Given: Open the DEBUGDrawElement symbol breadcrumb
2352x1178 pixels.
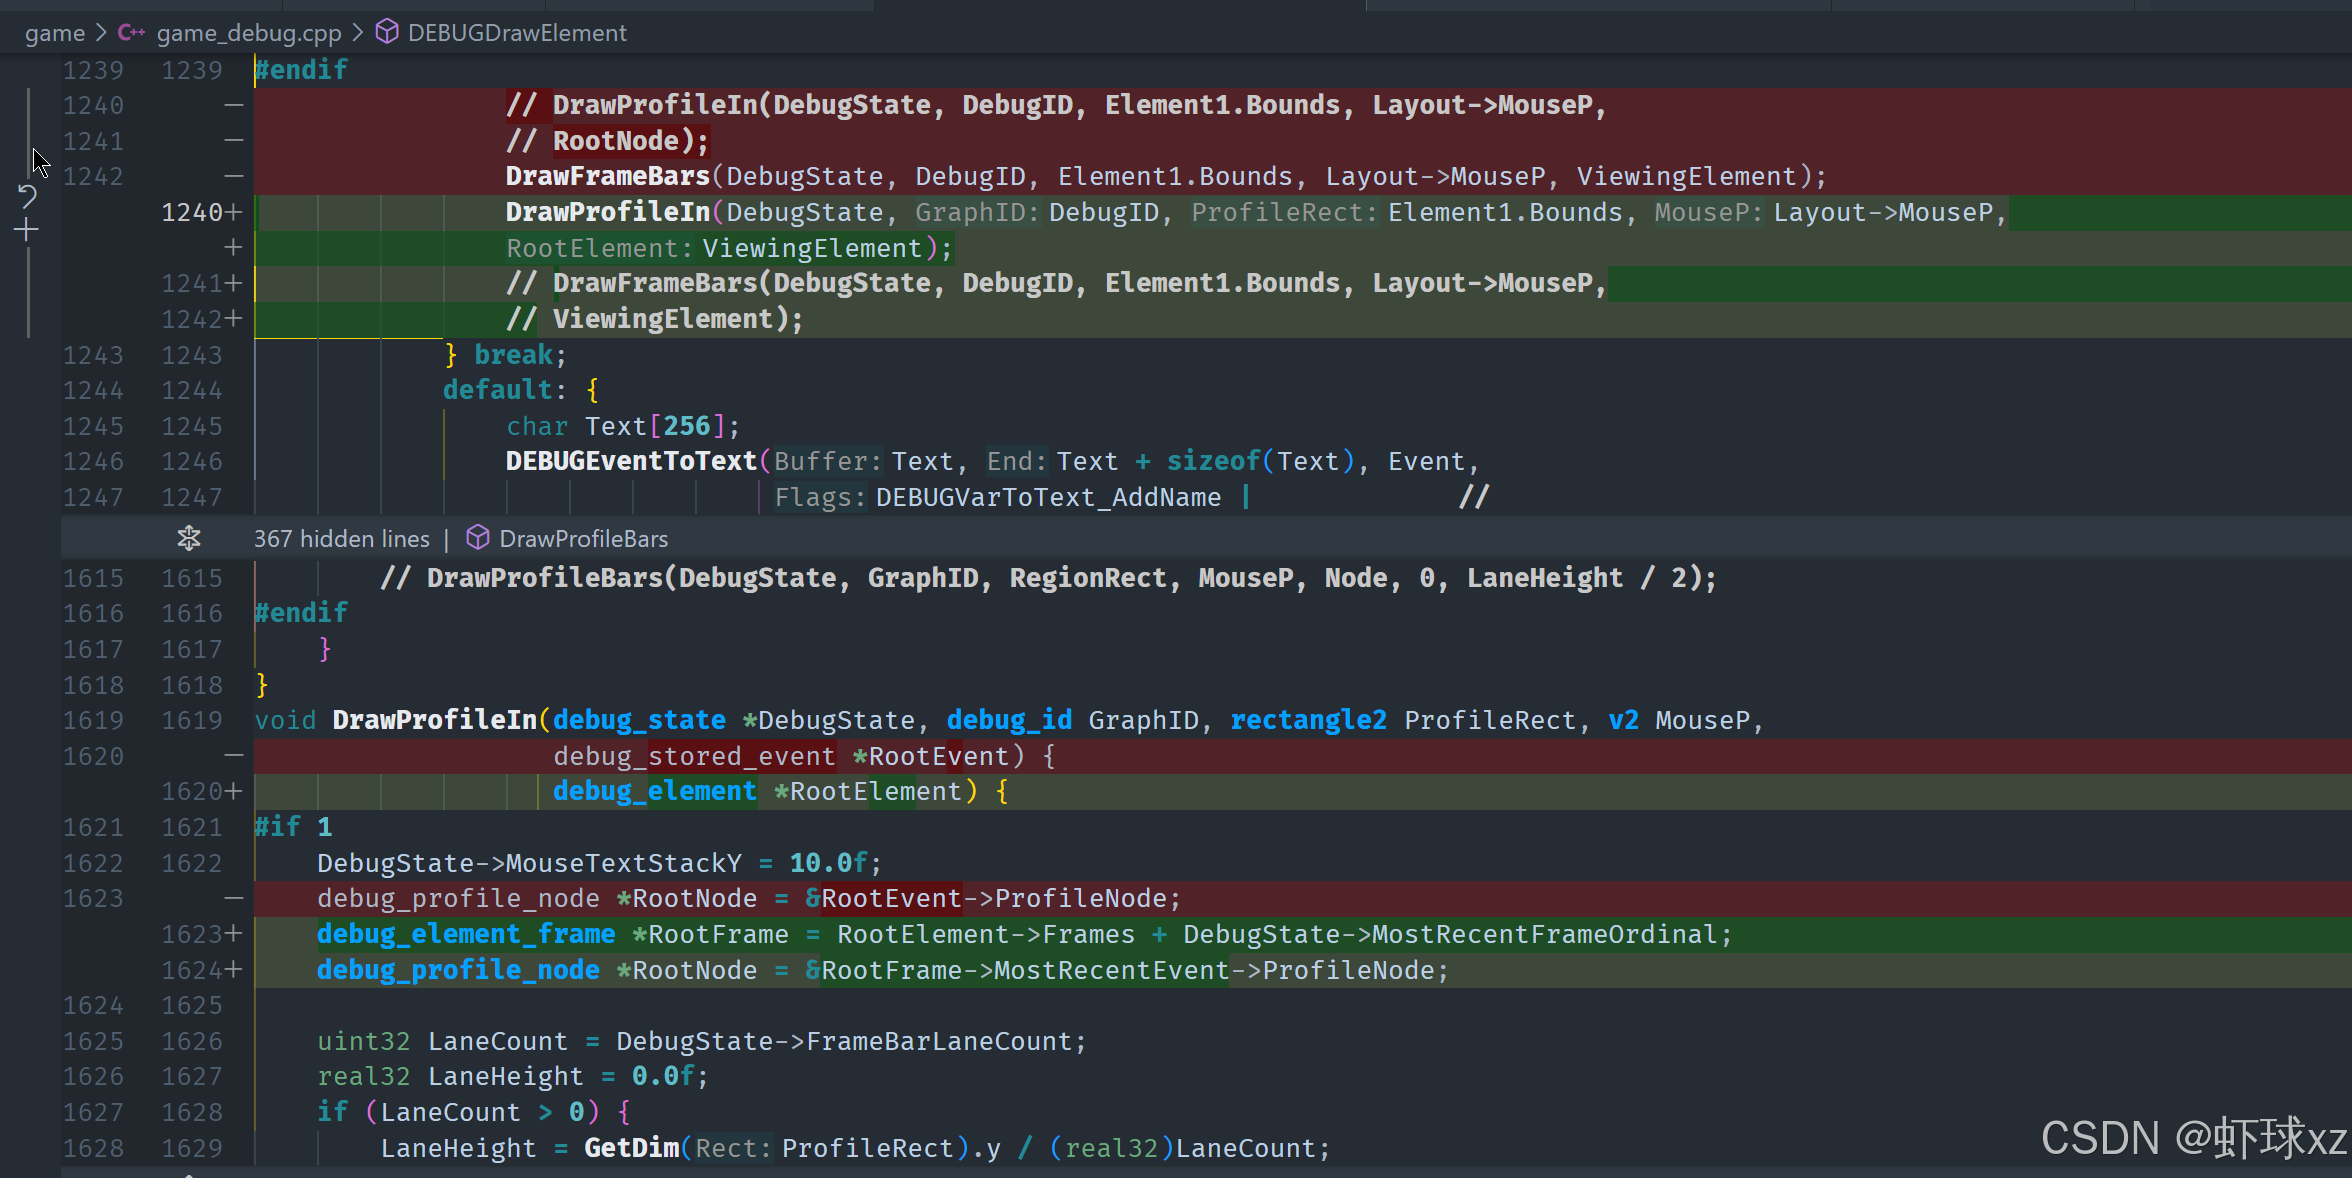Looking at the screenshot, I should click(x=517, y=33).
